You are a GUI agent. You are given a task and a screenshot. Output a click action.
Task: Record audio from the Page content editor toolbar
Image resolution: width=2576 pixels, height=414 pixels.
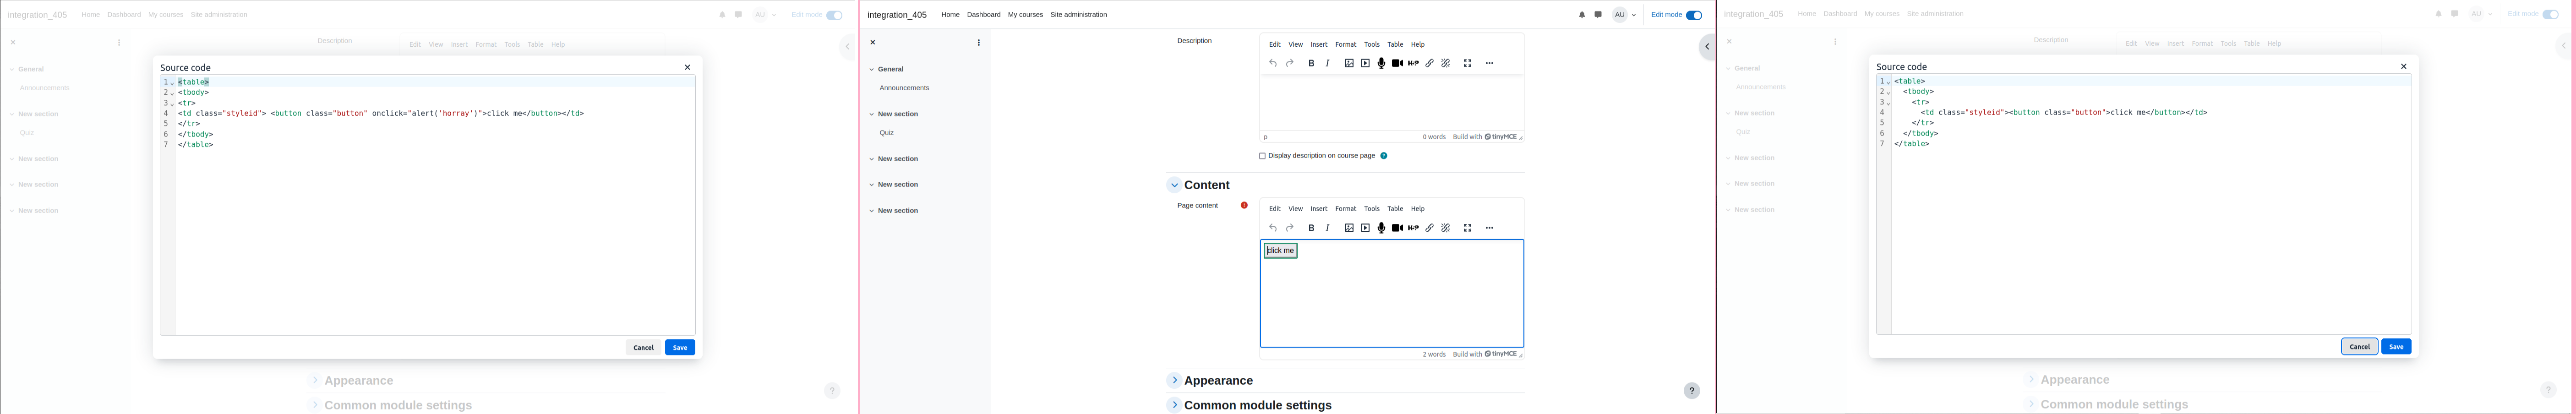coord(1381,228)
